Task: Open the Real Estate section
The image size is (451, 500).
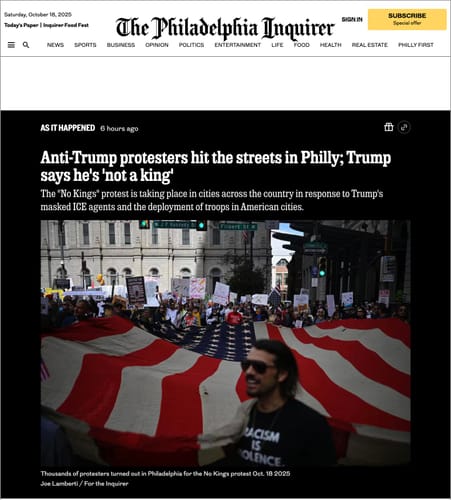Action: click(x=370, y=45)
